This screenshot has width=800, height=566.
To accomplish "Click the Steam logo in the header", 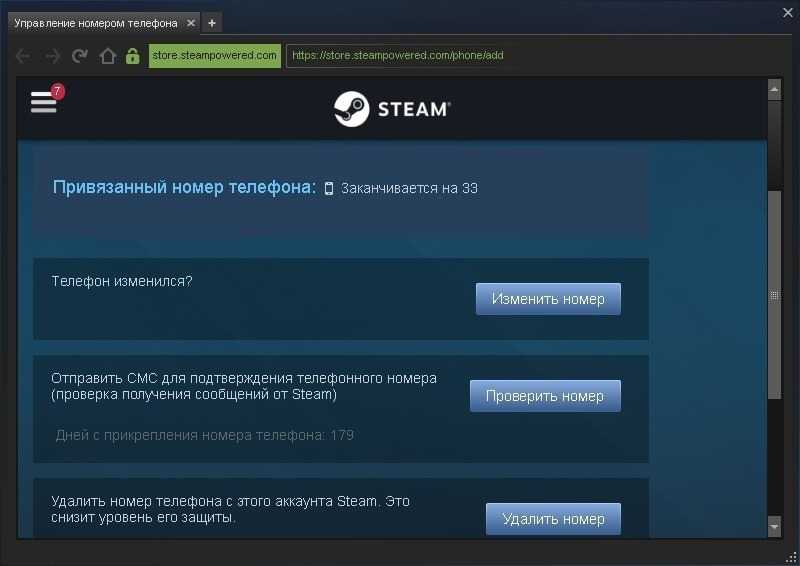I will (x=392, y=109).
